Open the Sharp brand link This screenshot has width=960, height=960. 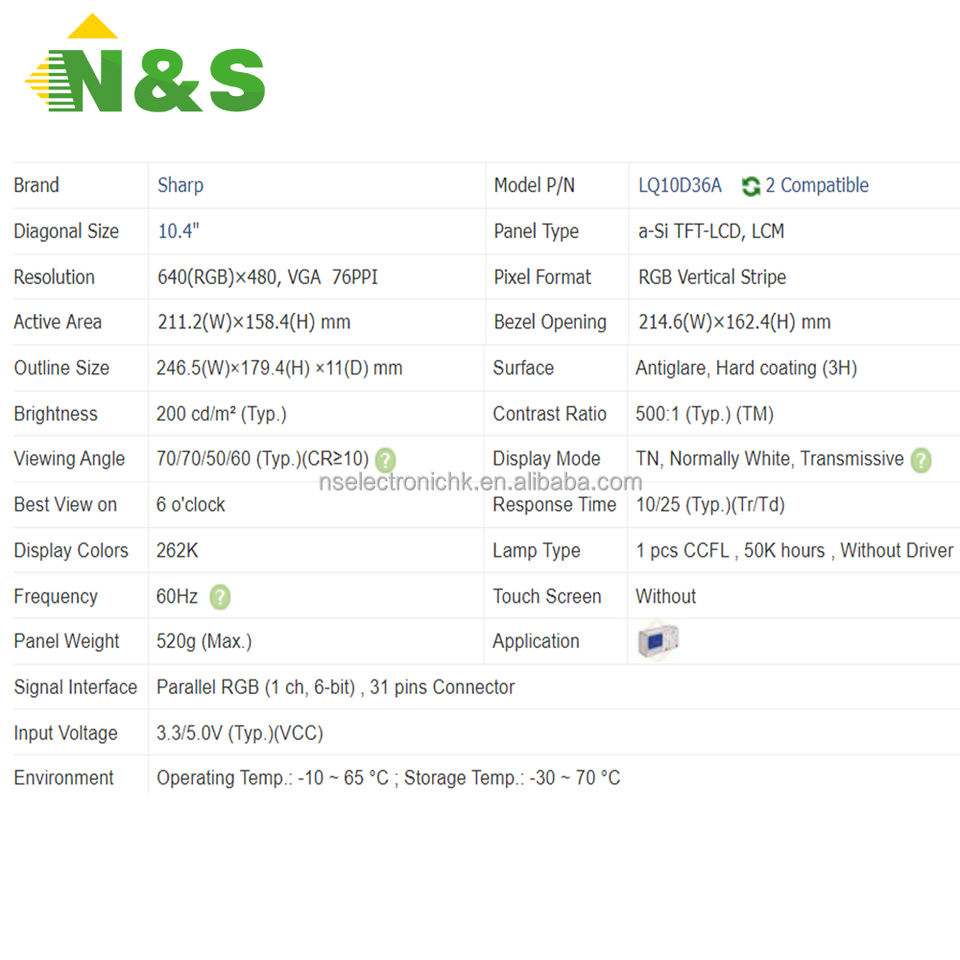(180, 186)
